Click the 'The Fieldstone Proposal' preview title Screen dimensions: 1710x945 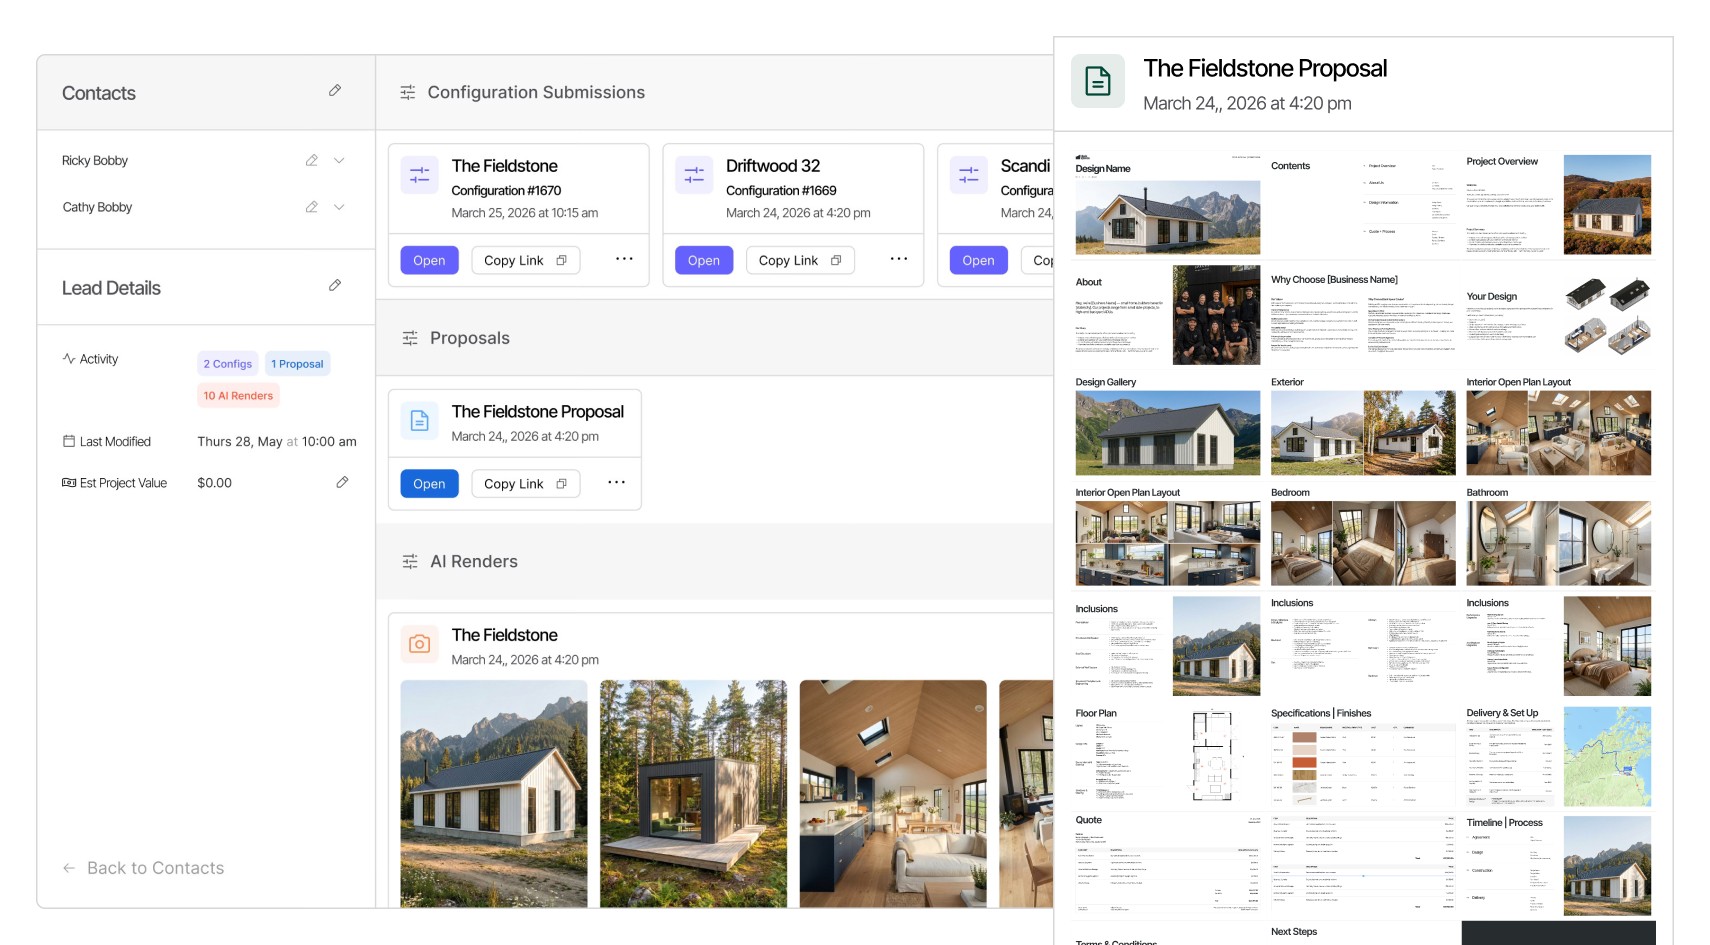tap(1265, 68)
